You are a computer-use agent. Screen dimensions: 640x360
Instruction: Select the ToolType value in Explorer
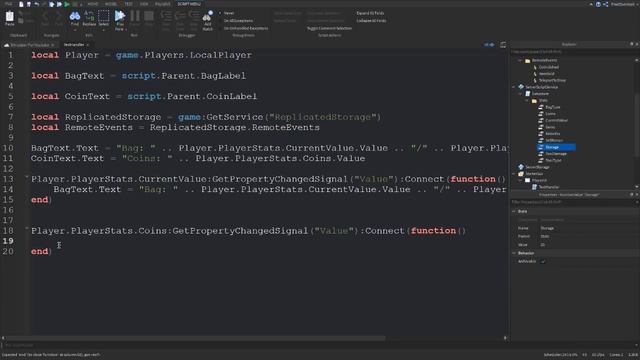[550, 160]
